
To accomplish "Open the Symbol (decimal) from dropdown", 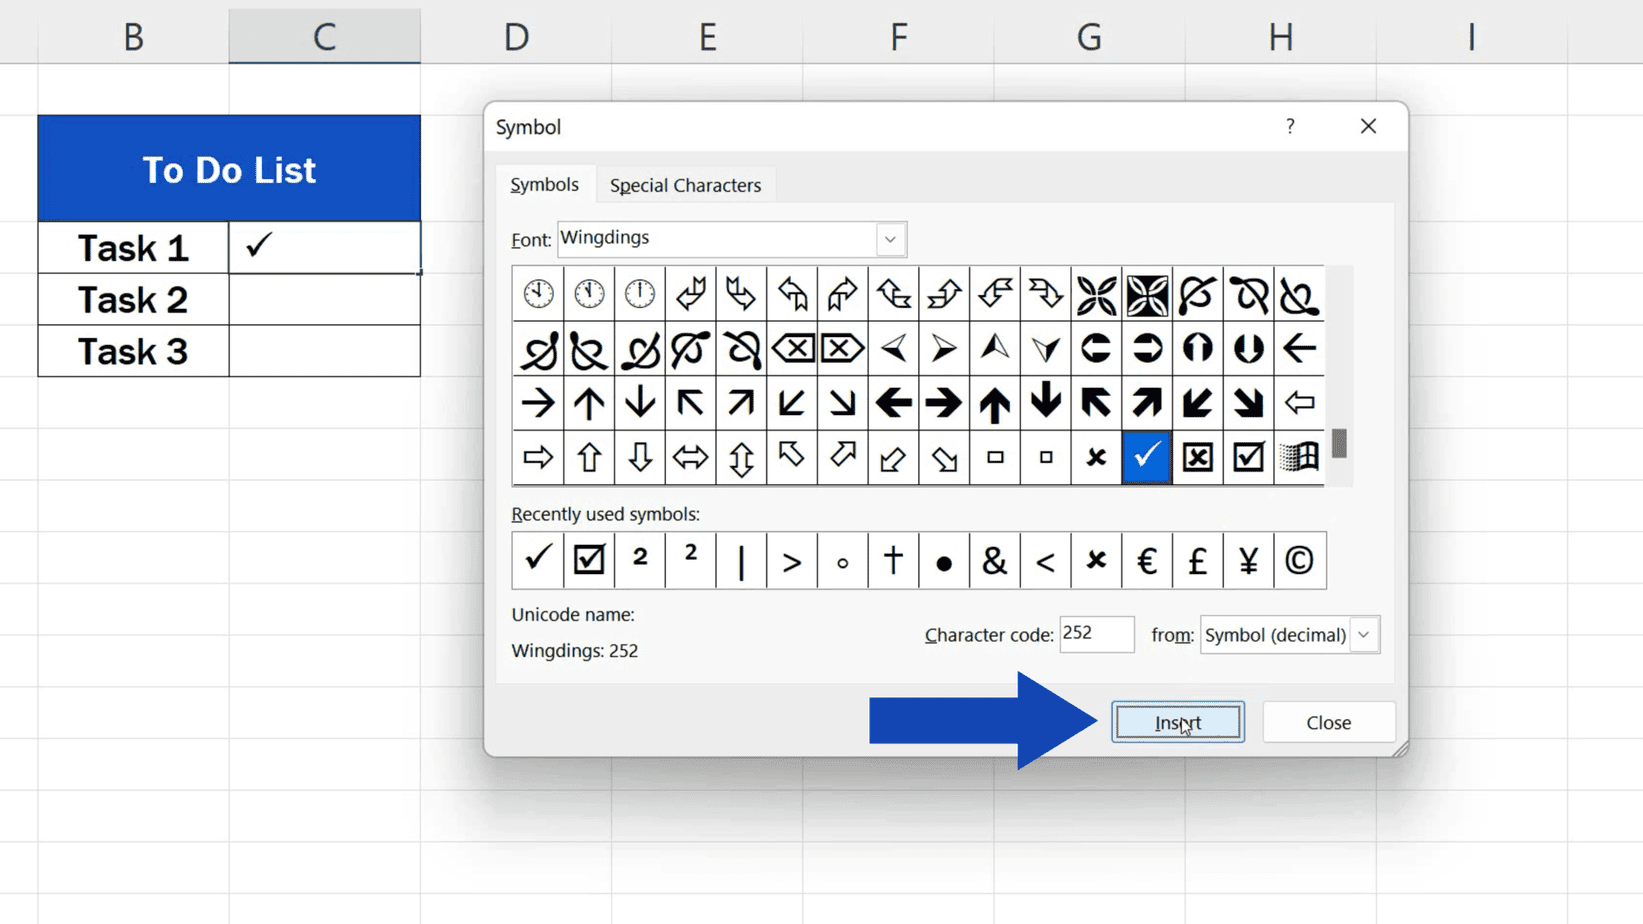I will click(1365, 635).
